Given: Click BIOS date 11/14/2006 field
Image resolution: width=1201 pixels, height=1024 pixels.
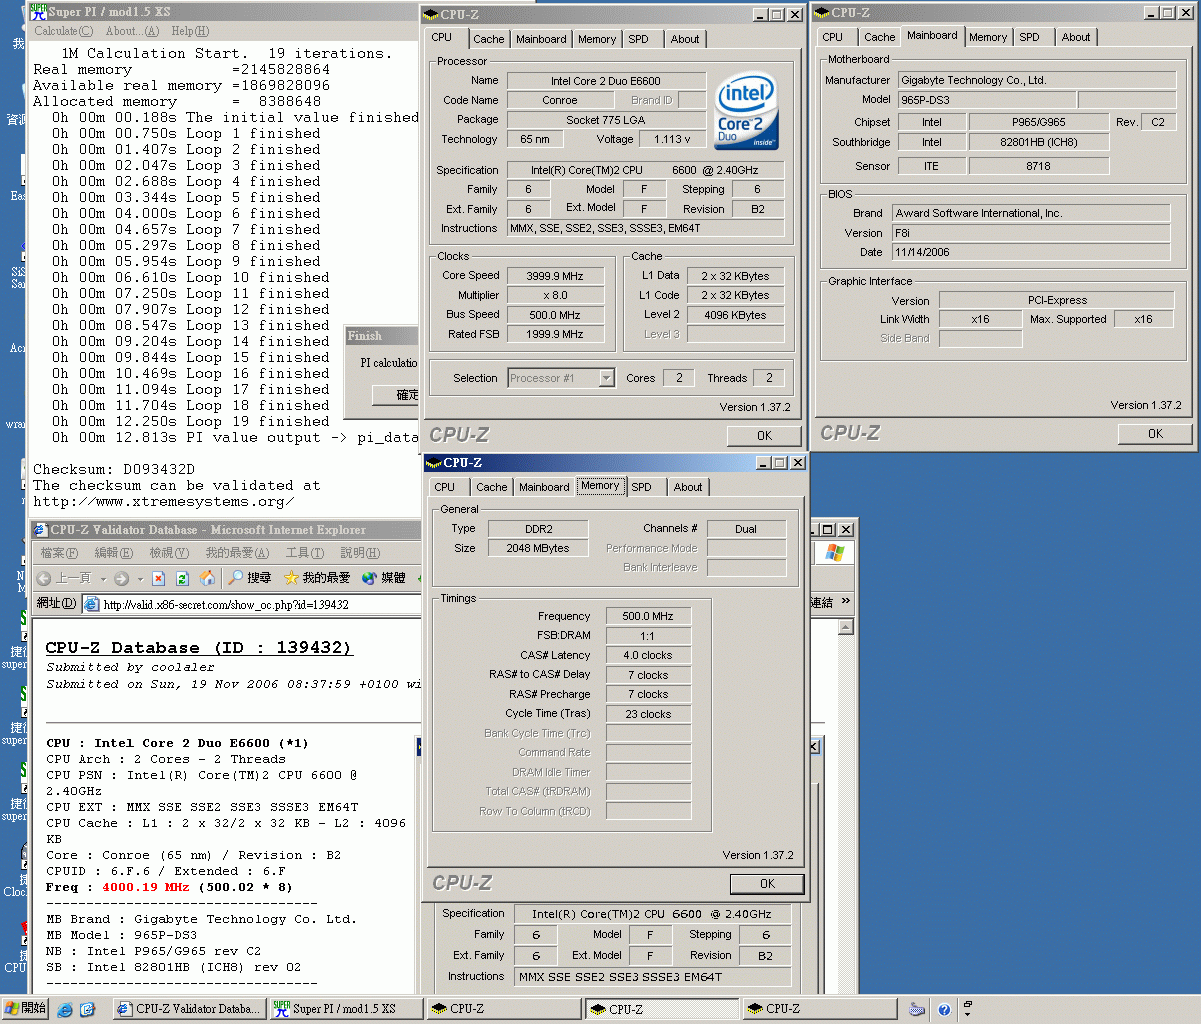Looking at the screenshot, I should [1029, 252].
